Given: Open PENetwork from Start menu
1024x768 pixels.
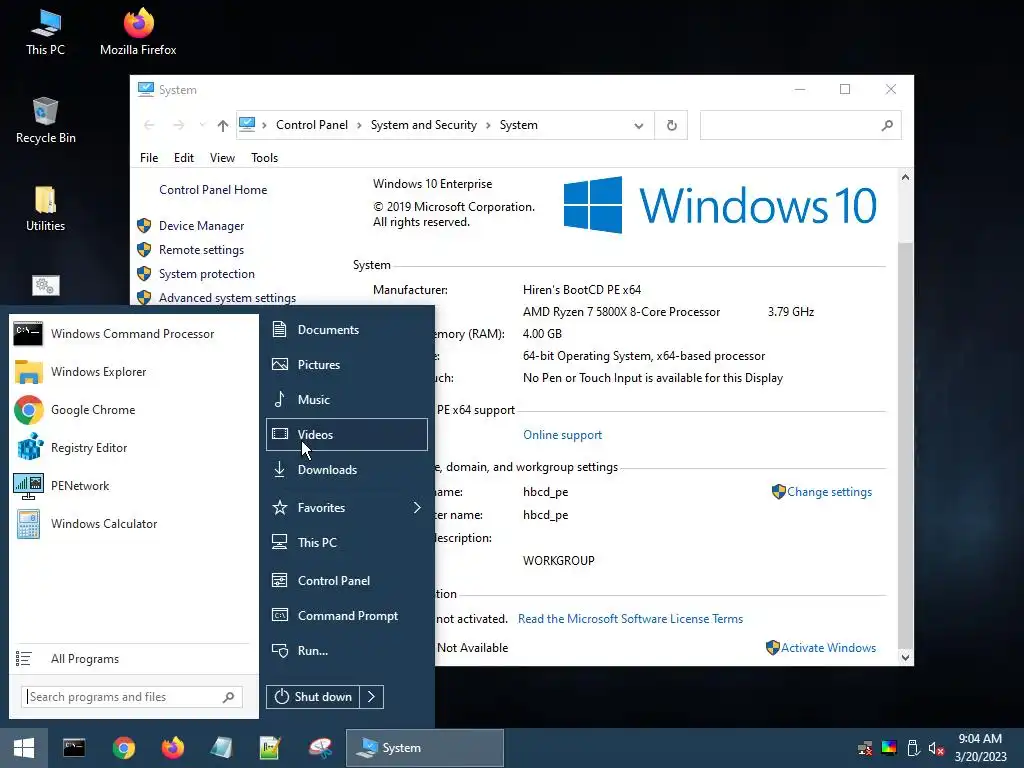Looking at the screenshot, I should 133,486.
